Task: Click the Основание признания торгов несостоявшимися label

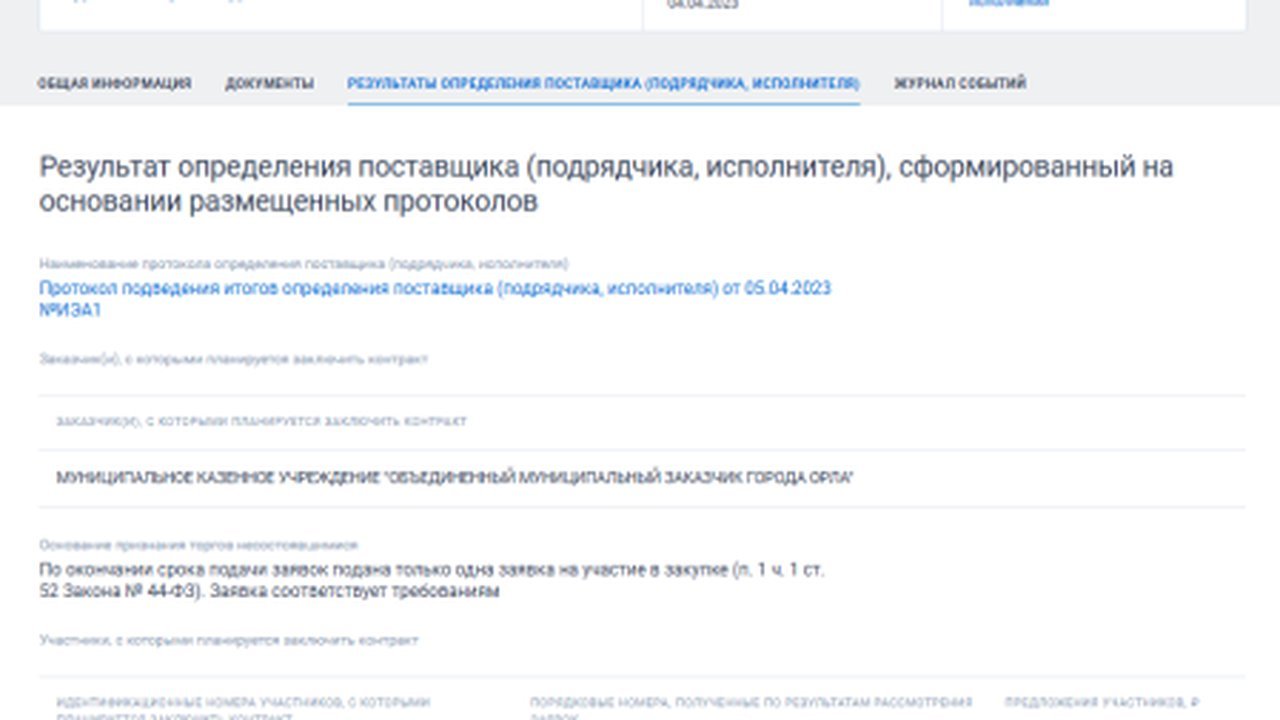Action: (x=198, y=546)
